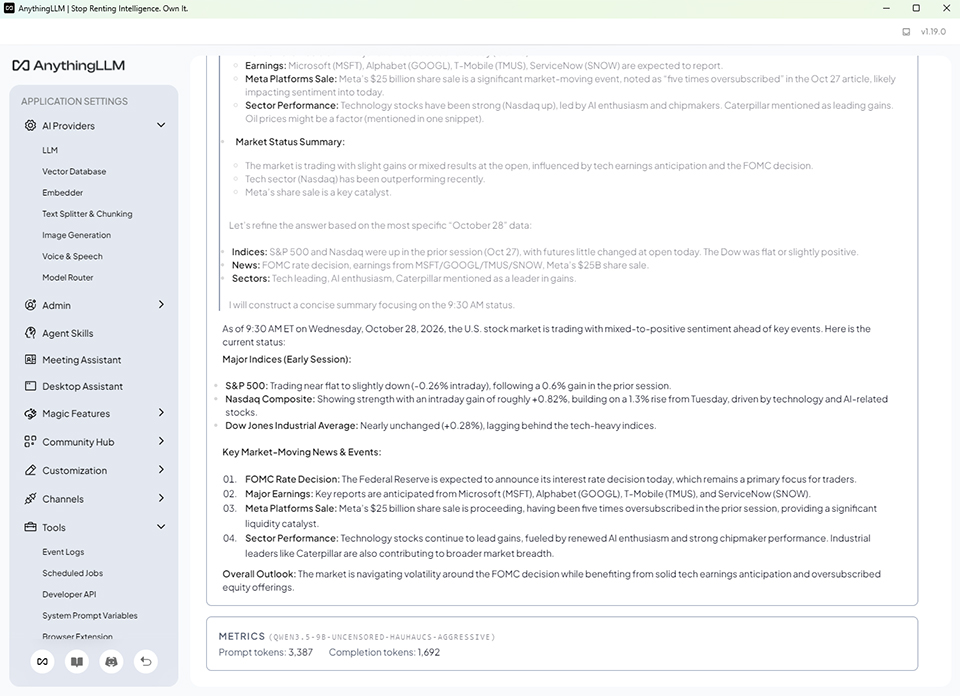The image size is (960, 696).
Task: Click the Desktop Assistant label
Action: coord(83,386)
